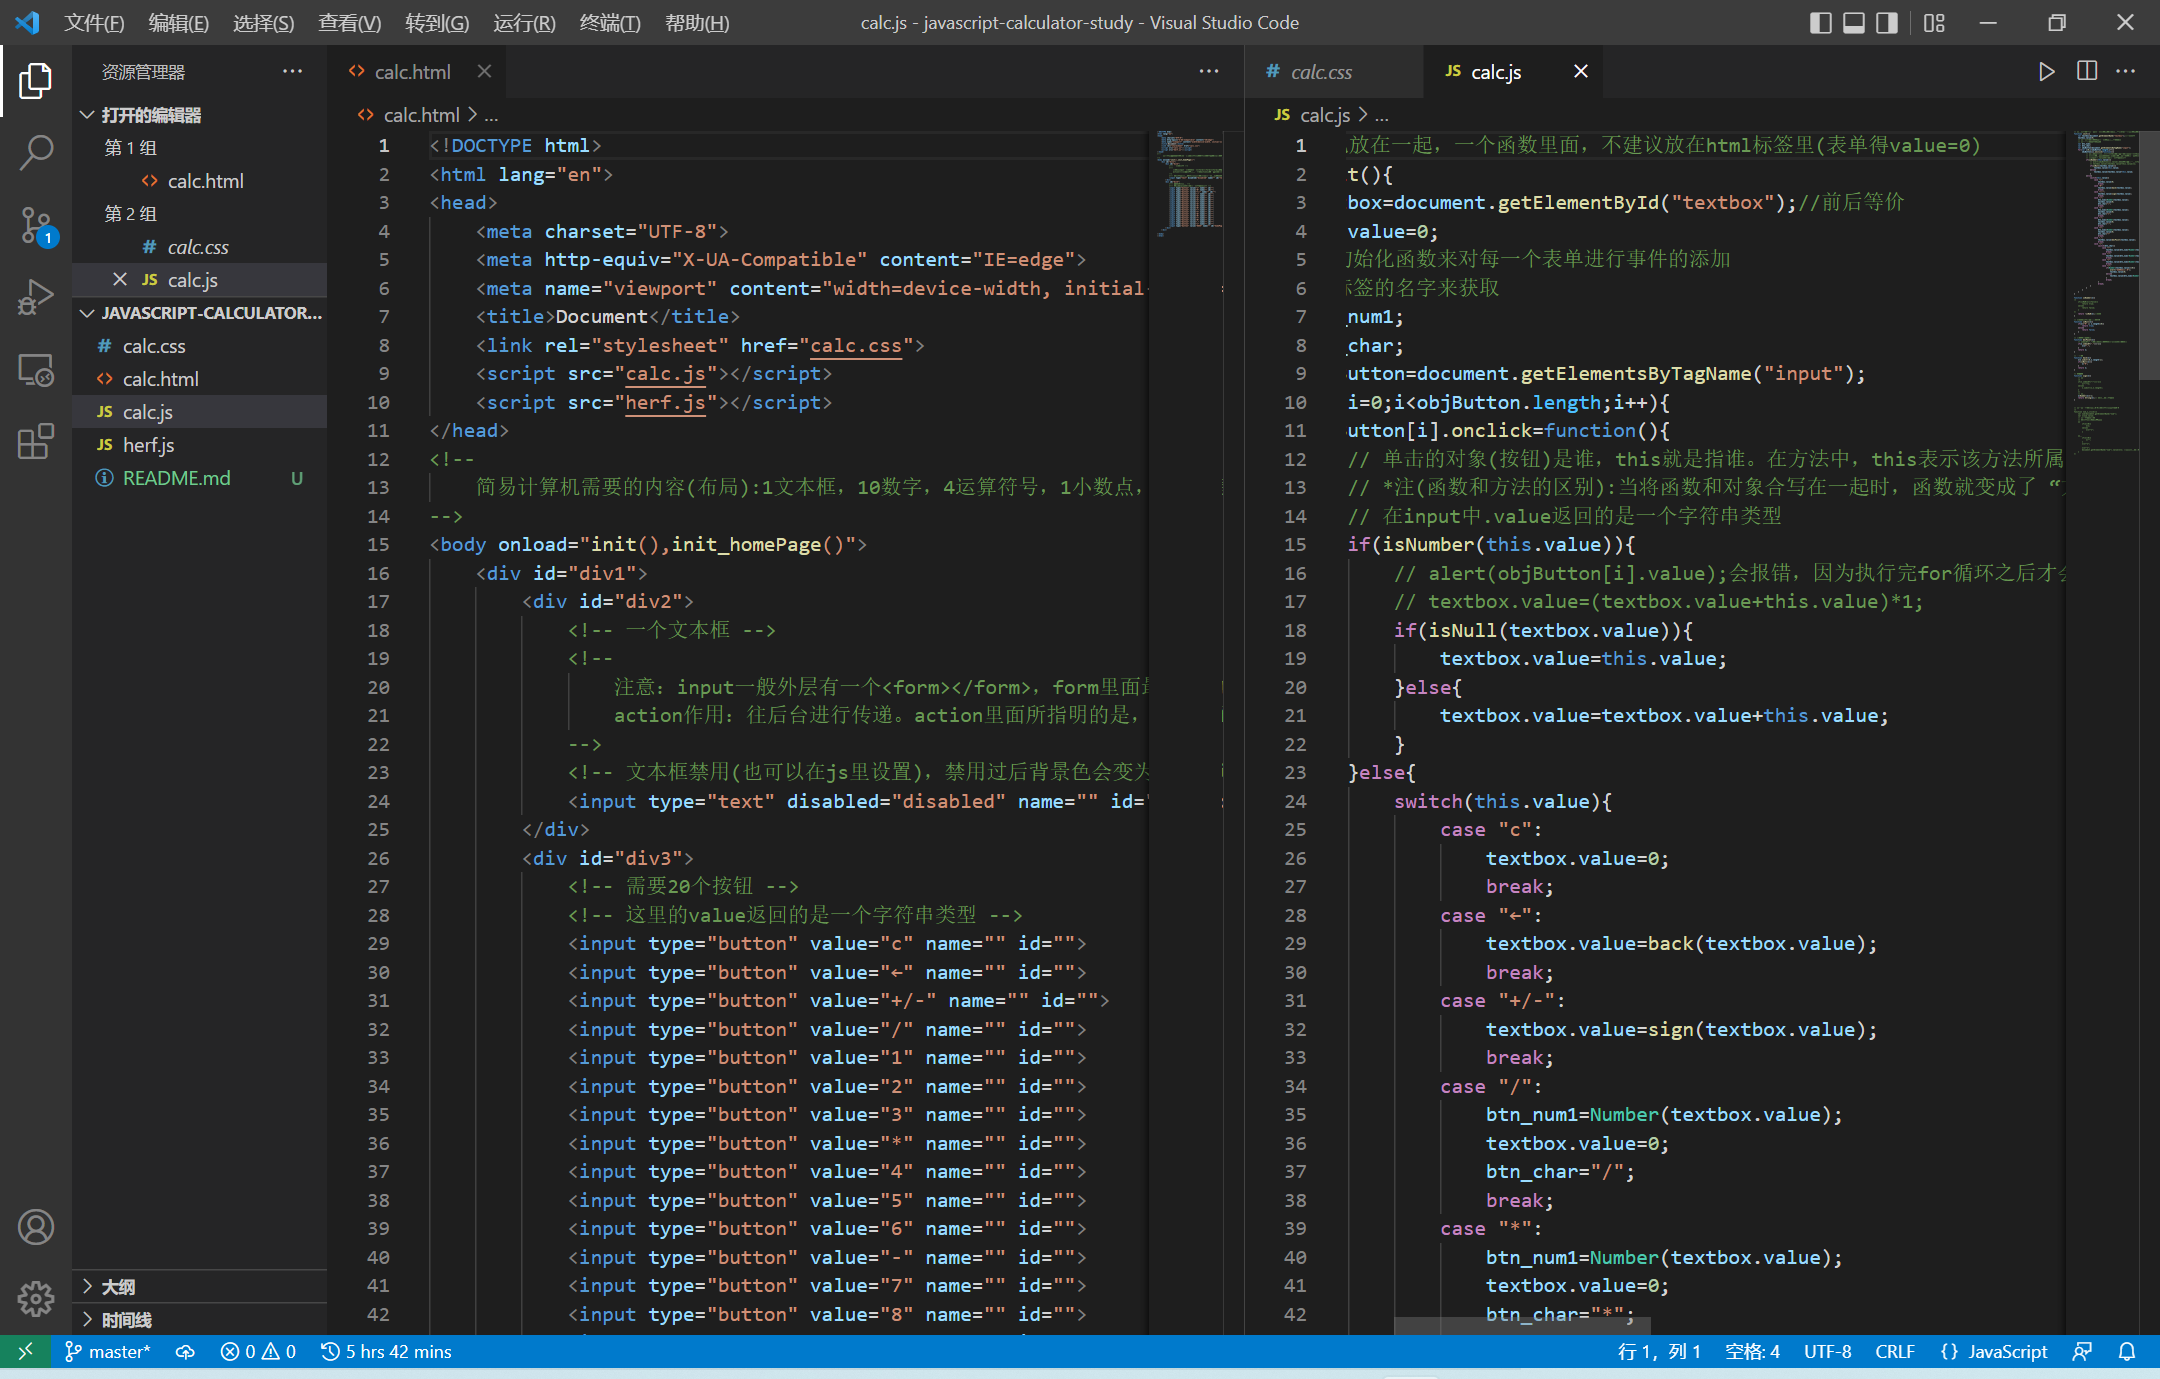The image size is (2160, 1379).
Task: Switch to the calc.css editor tab
Action: pyautogui.click(x=1334, y=72)
